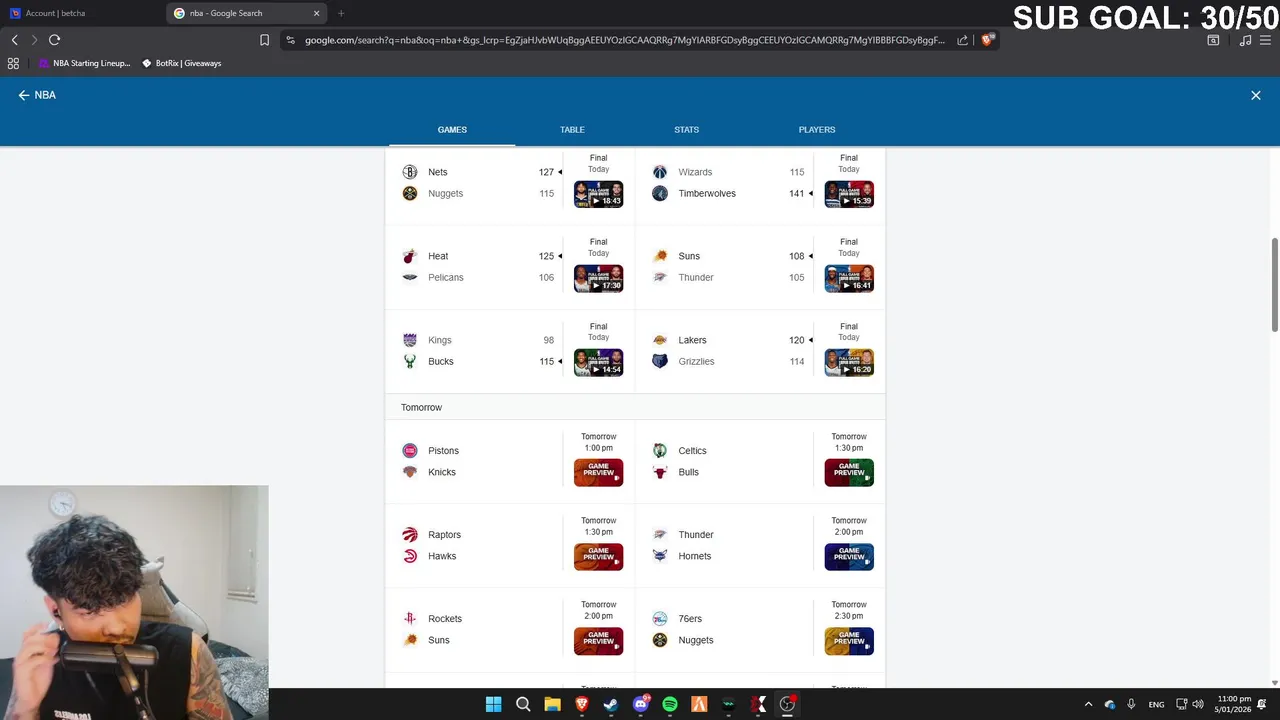
Task: Play Nets vs Nuggets highlights video
Action: click(599, 194)
